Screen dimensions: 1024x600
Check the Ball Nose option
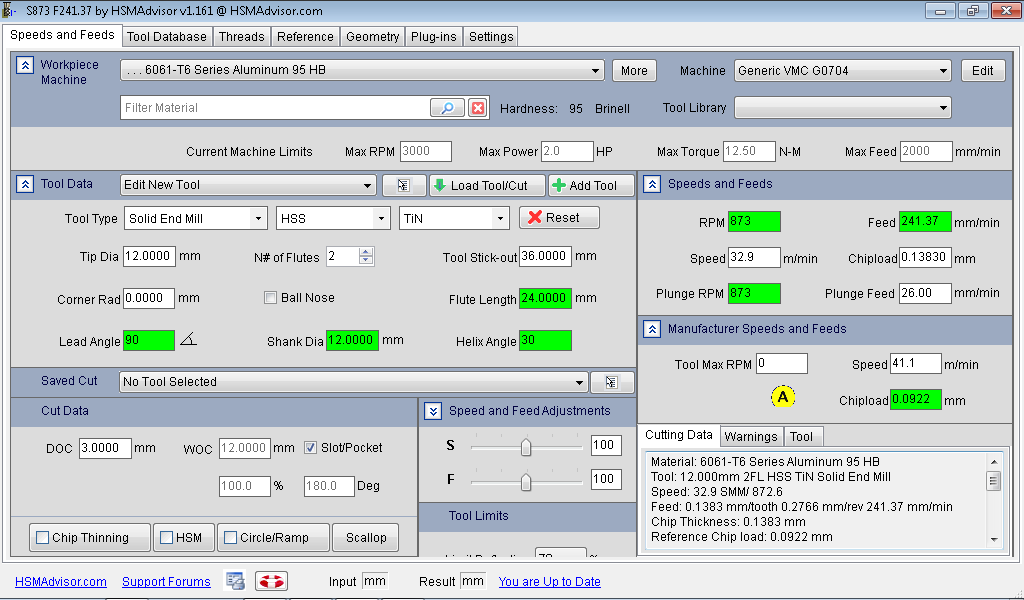click(270, 298)
